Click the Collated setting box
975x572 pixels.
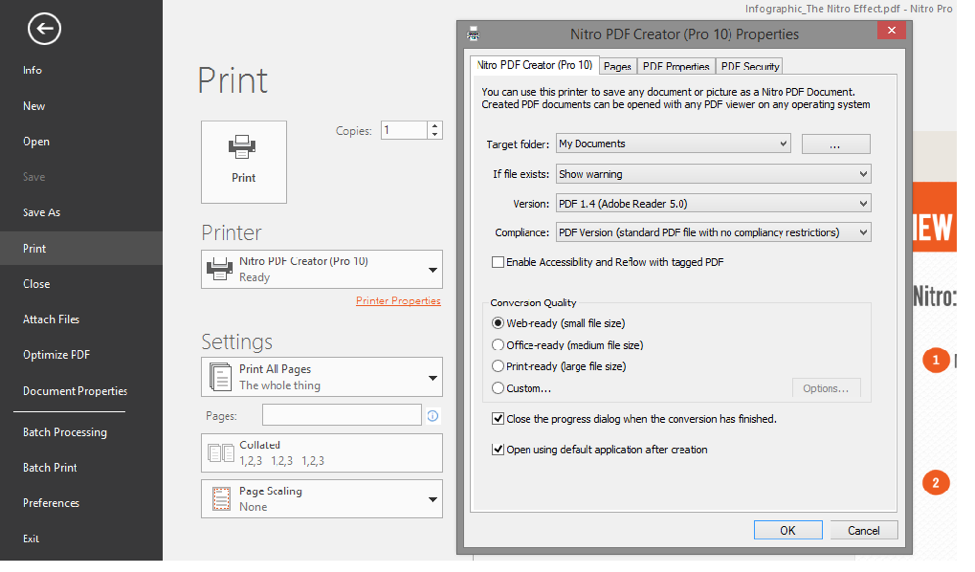click(321, 453)
